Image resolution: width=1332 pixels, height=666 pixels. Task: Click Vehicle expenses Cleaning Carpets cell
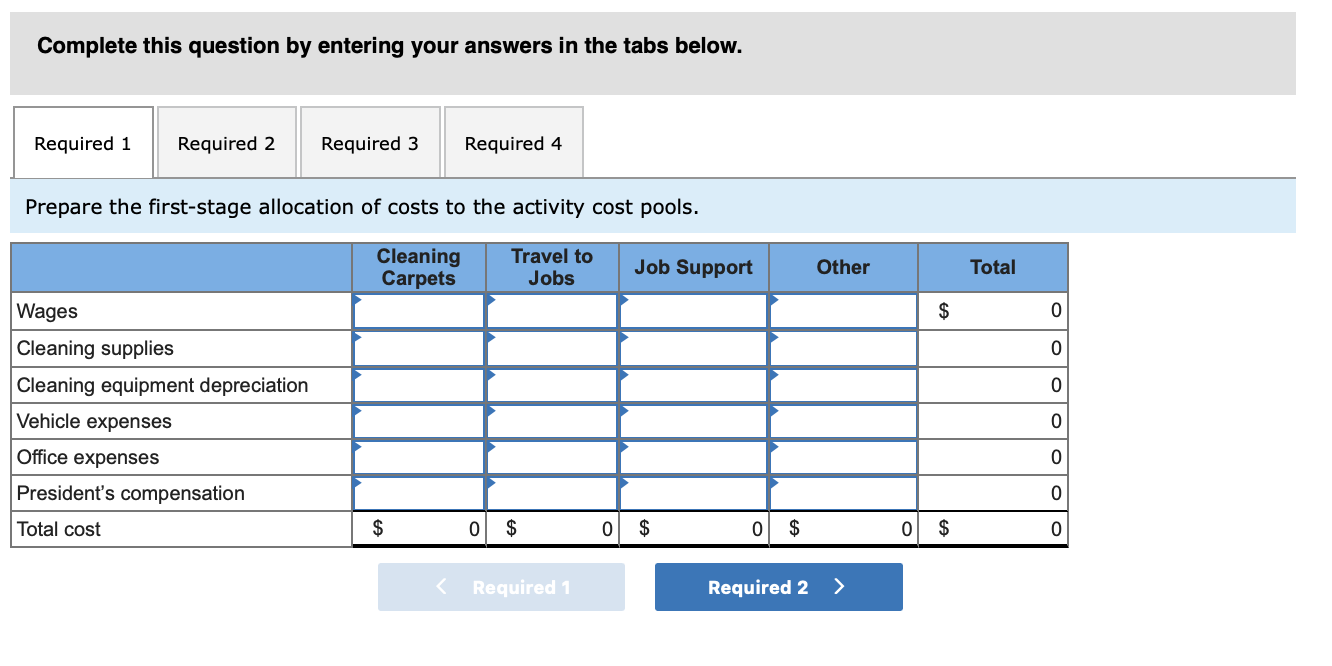click(x=419, y=421)
